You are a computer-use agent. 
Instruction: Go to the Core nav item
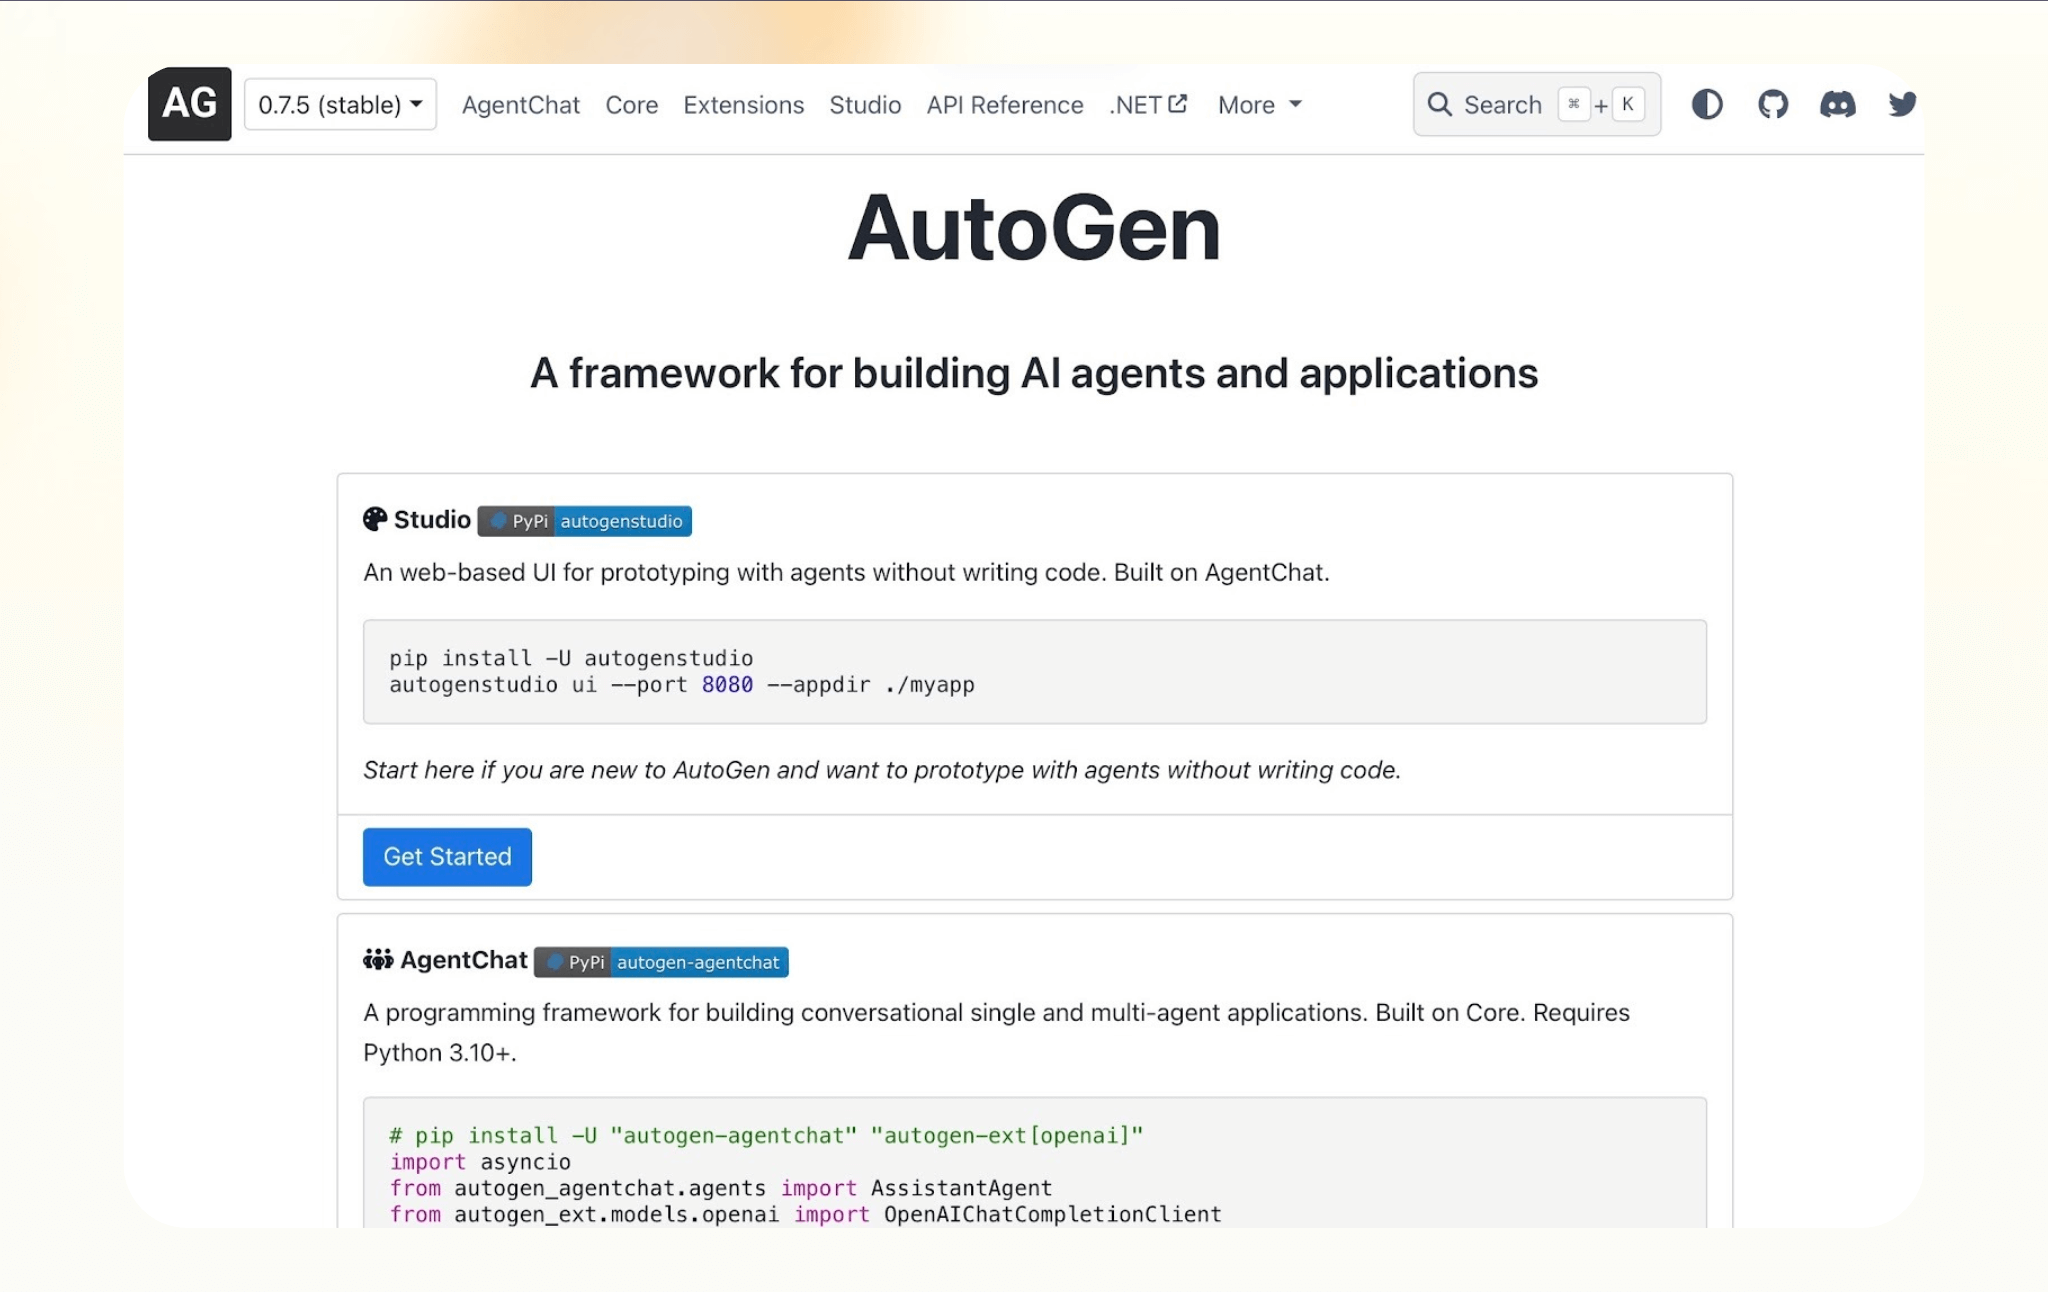[x=631, y=105]
